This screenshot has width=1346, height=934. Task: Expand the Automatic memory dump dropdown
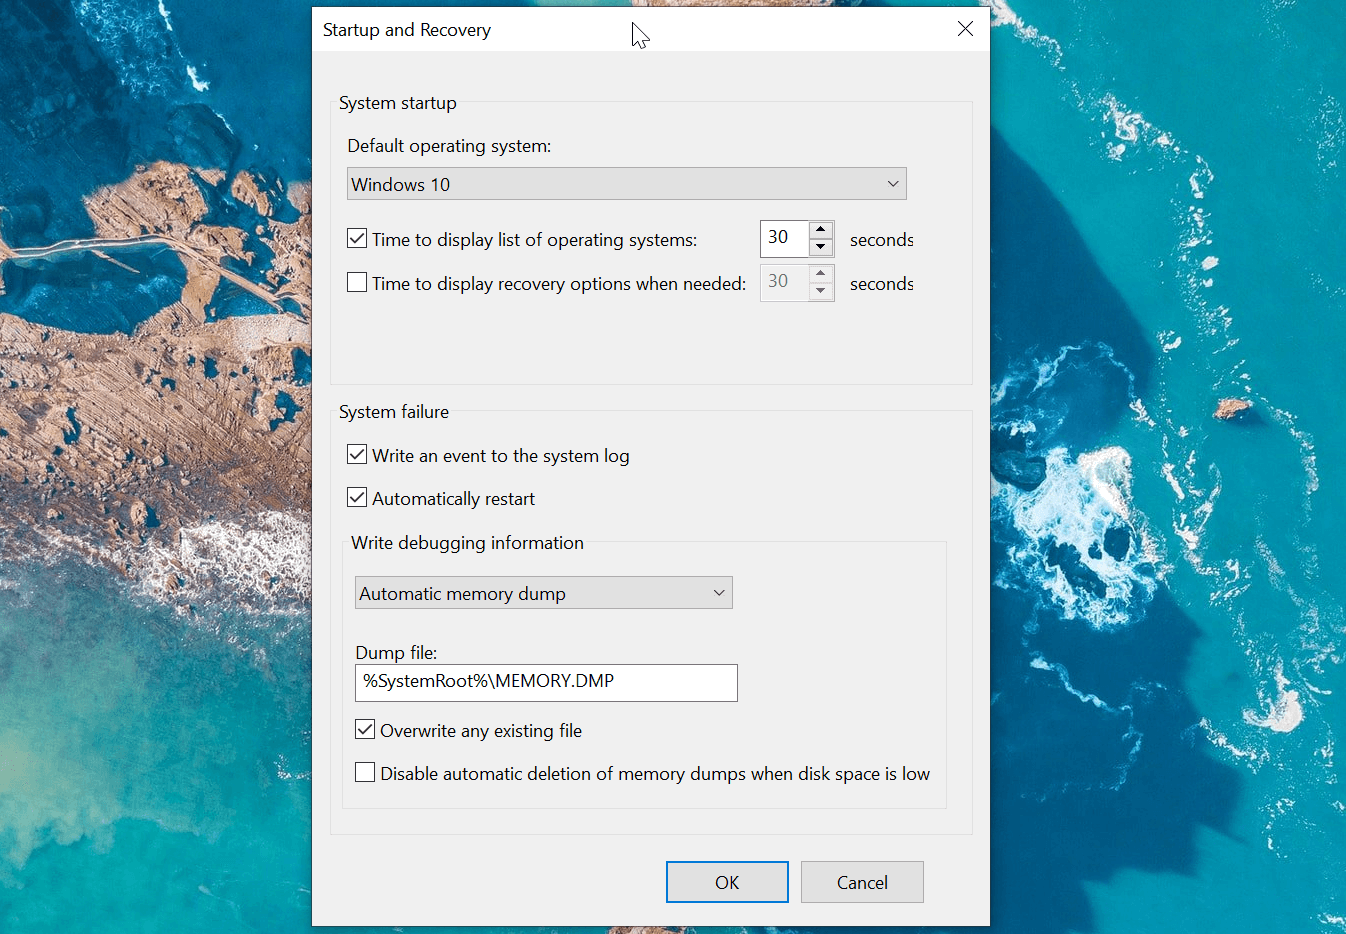[x=544, y=593]
